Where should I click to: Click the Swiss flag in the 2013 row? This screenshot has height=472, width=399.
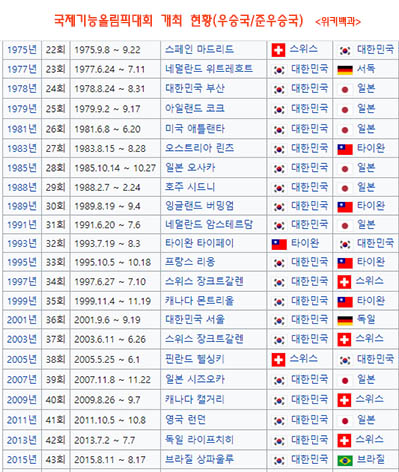[344, 441]
